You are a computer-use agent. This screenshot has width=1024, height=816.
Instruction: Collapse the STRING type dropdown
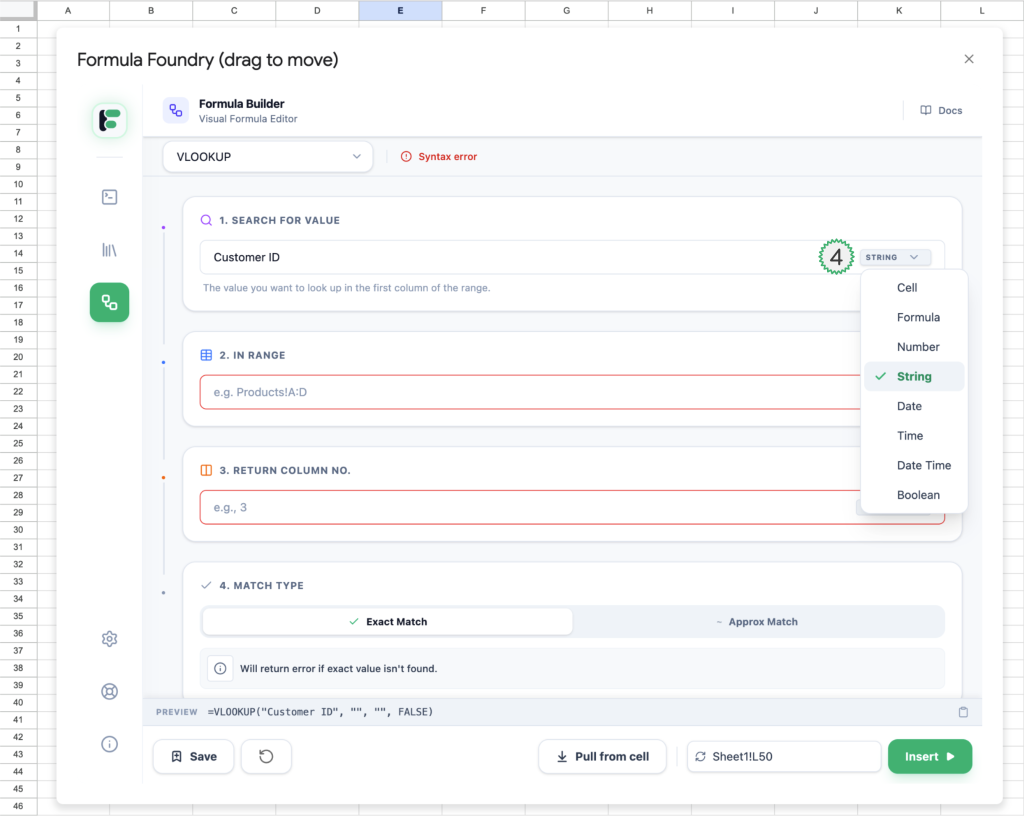point(895,258)
